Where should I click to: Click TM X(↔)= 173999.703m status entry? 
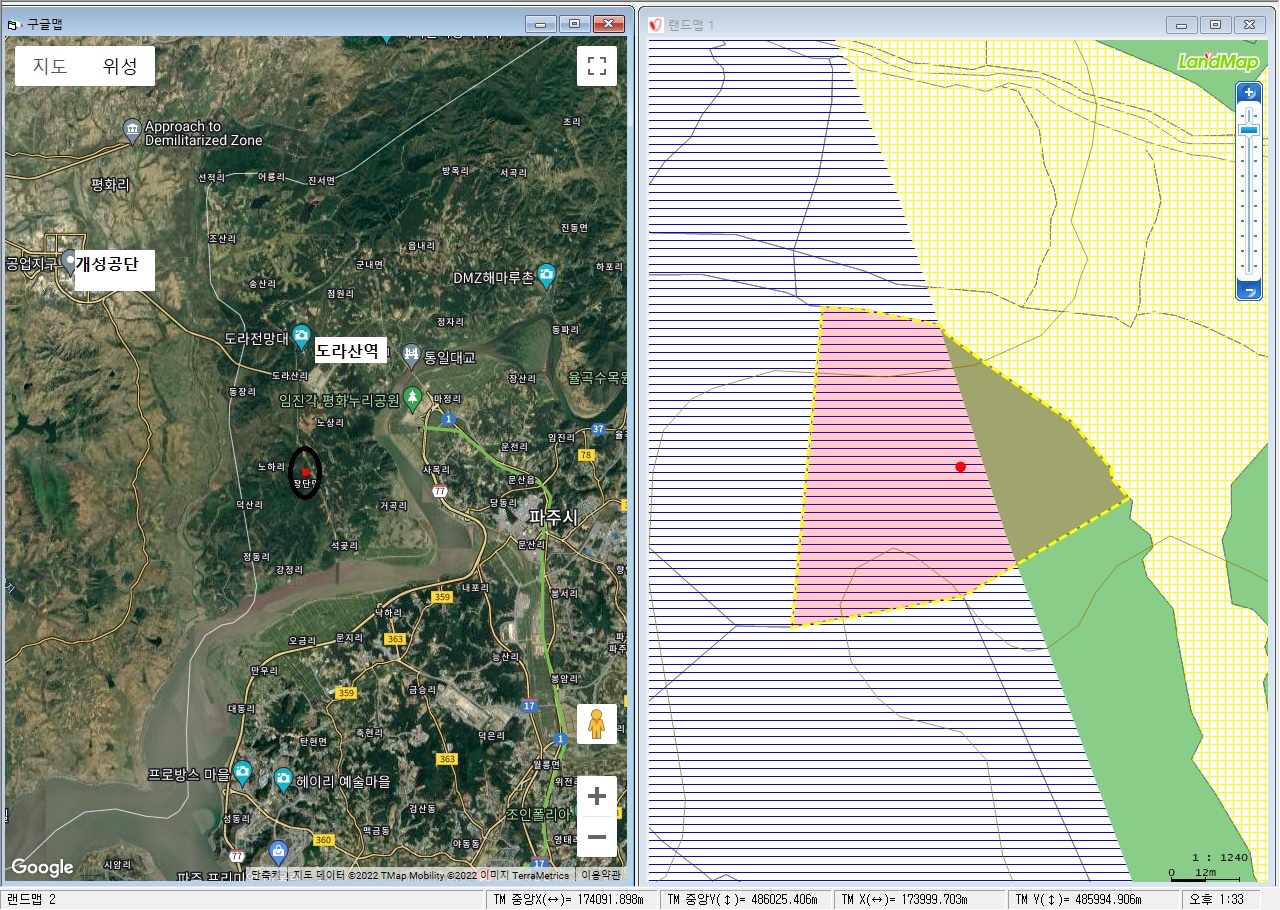point(919,899)
